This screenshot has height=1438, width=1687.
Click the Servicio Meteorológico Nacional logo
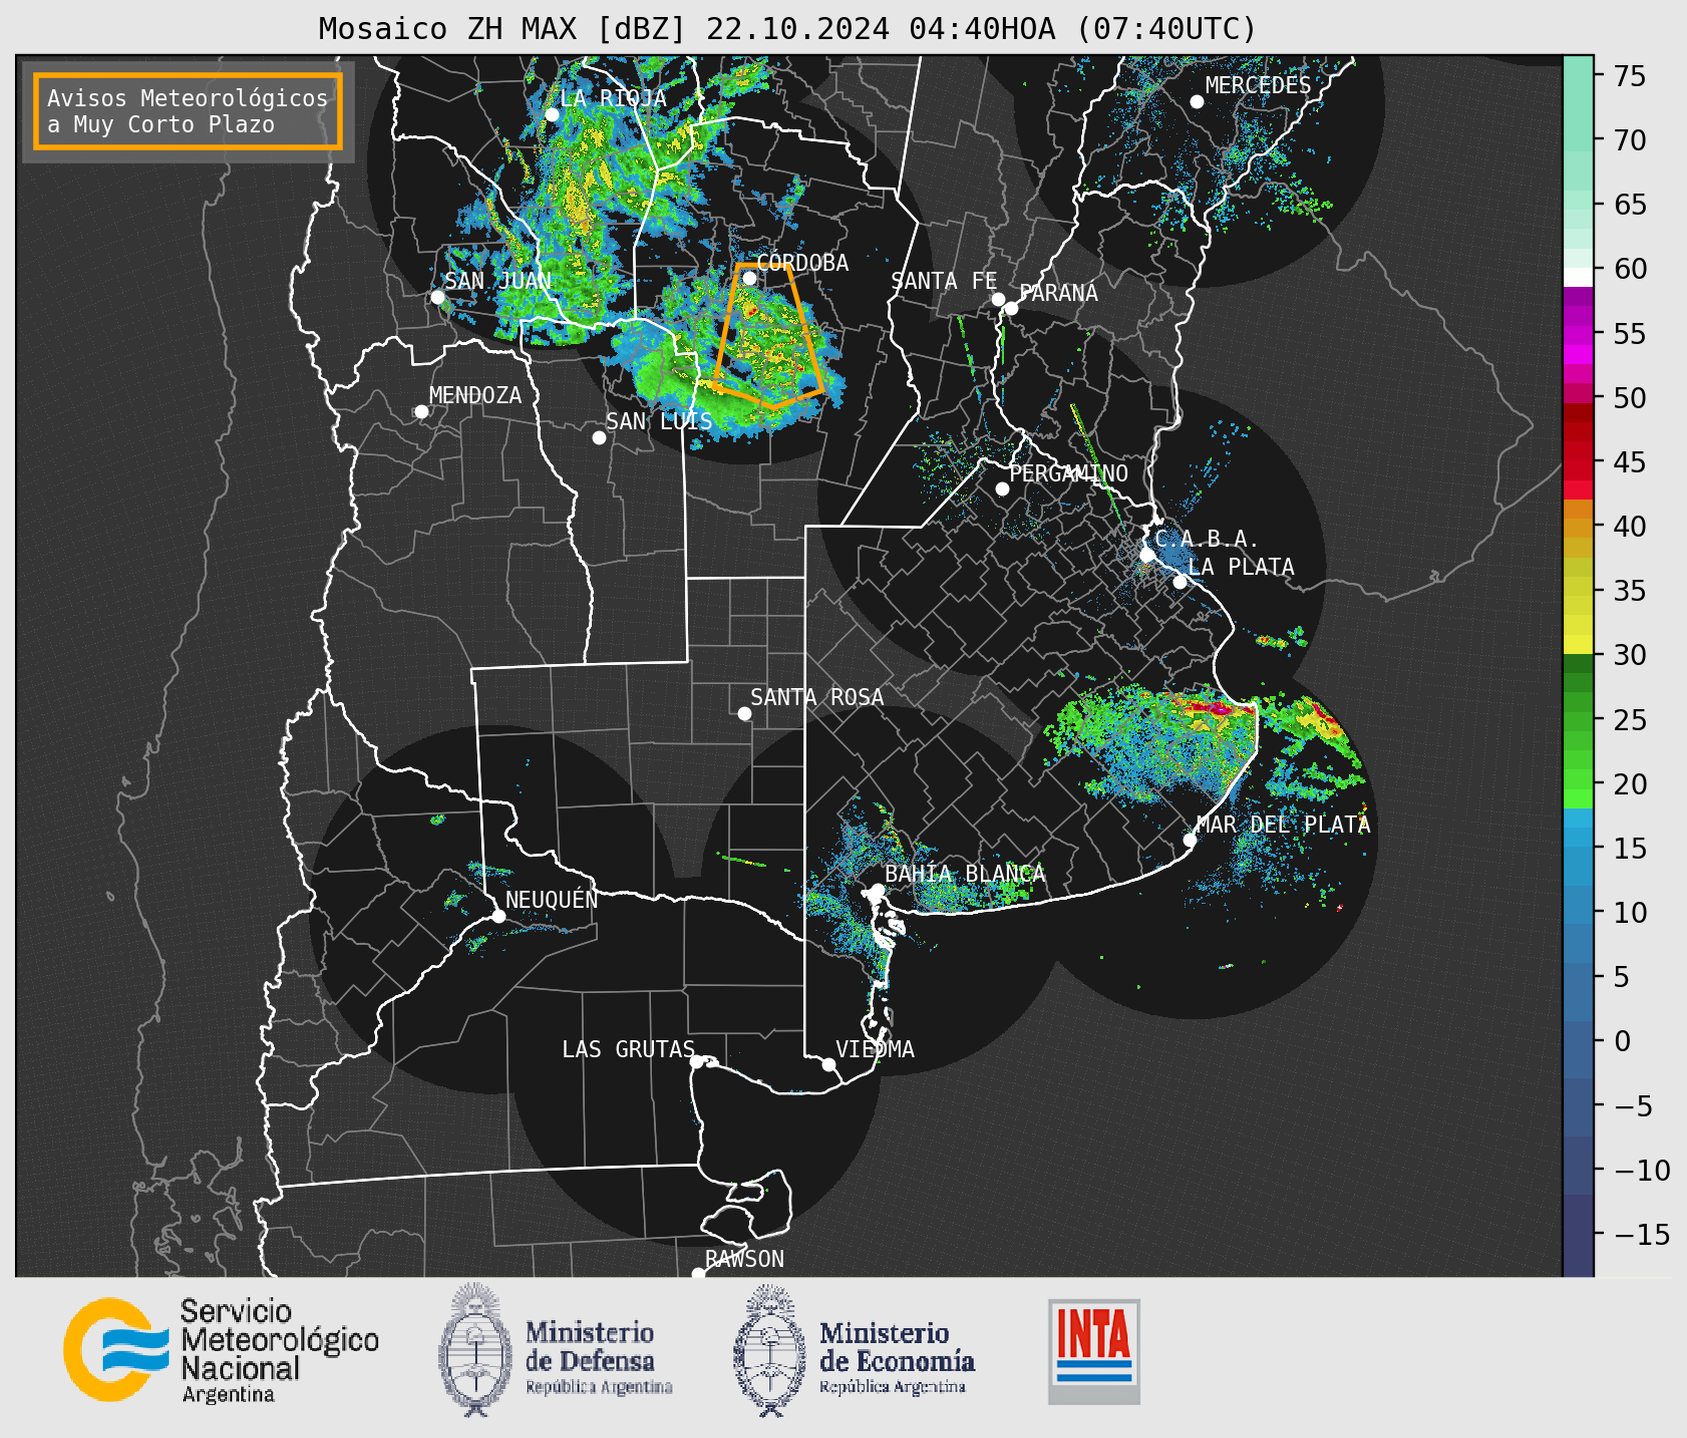click(x=221, y=1350)
